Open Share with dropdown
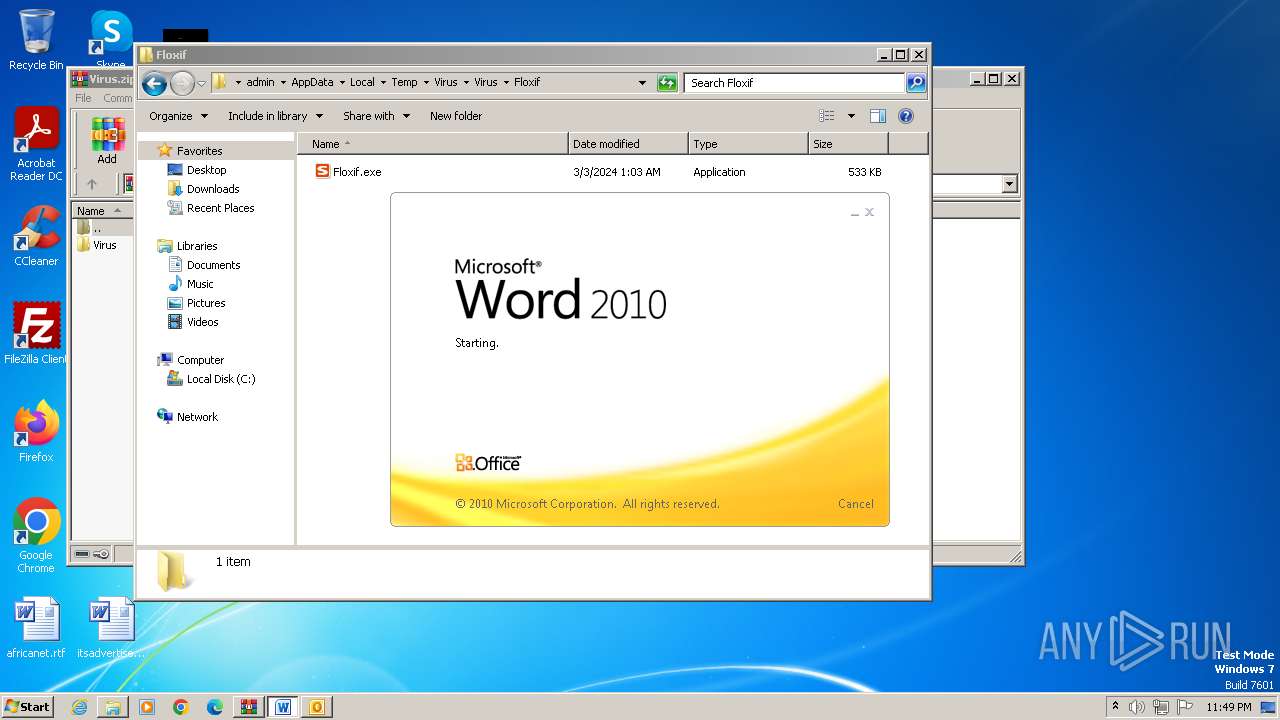The image size is (1280, 720). coord(376,116)
